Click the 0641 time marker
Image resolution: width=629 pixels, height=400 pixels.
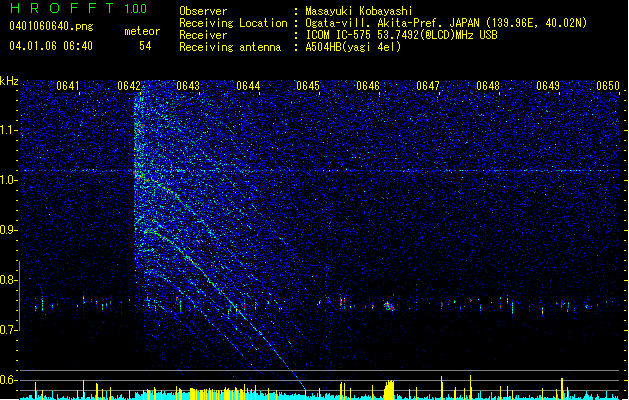(68, 86)
